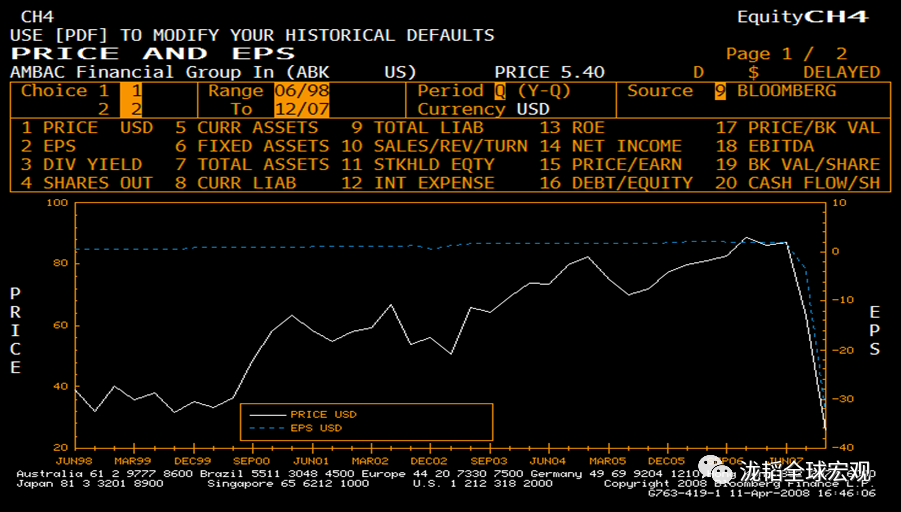Select option 13 ROE
901x512 pixels.
[572, 128]
